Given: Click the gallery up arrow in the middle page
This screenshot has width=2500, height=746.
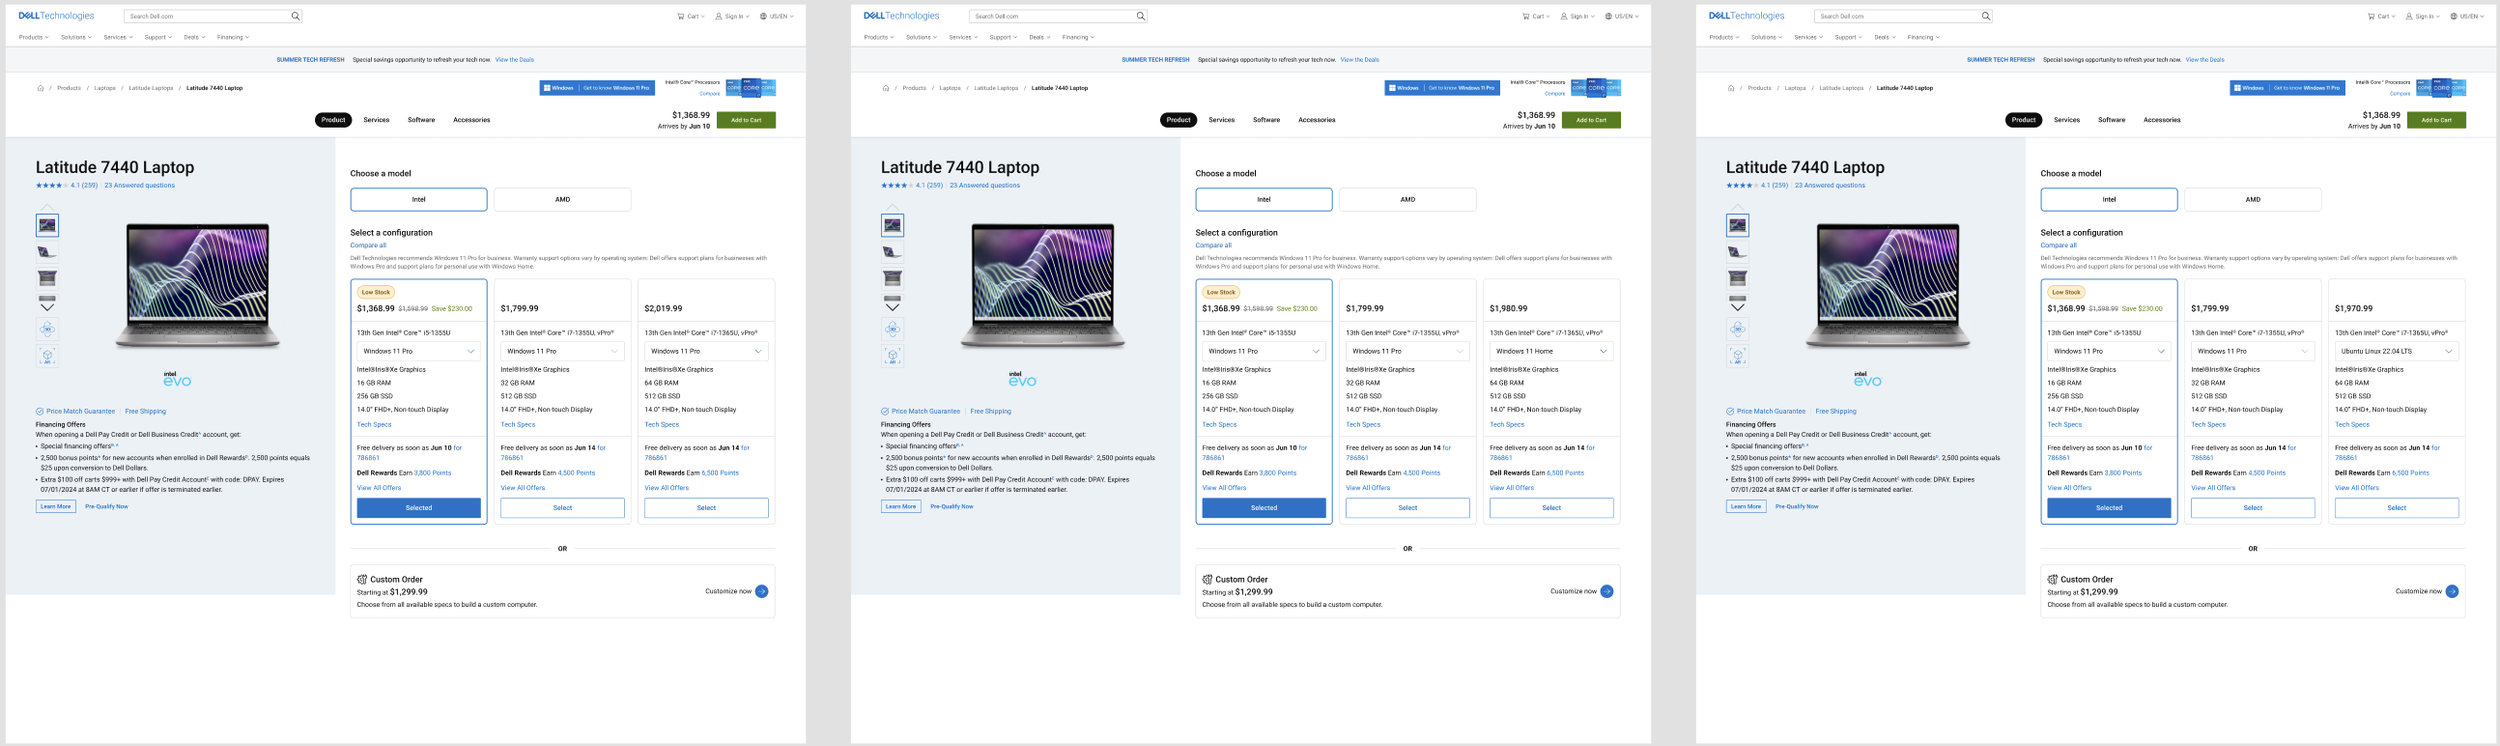Looking at the screenshot, I should pyautogui.click(x=892, y=208).
